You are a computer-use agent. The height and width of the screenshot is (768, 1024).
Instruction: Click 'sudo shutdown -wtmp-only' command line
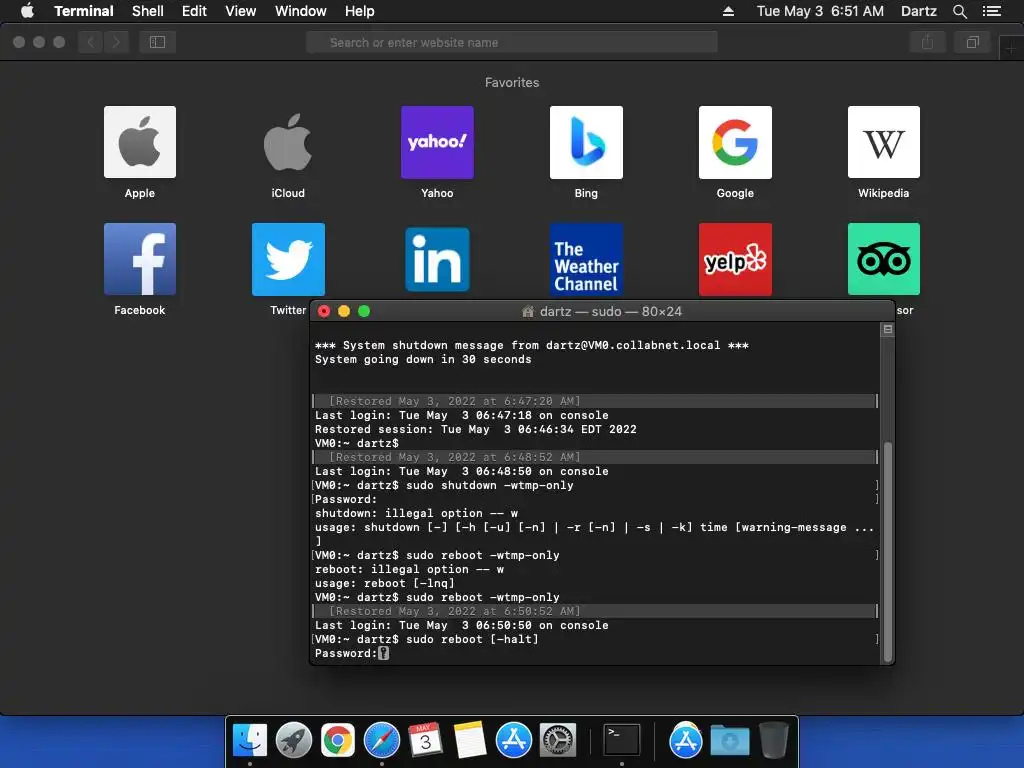pos(444,485)
